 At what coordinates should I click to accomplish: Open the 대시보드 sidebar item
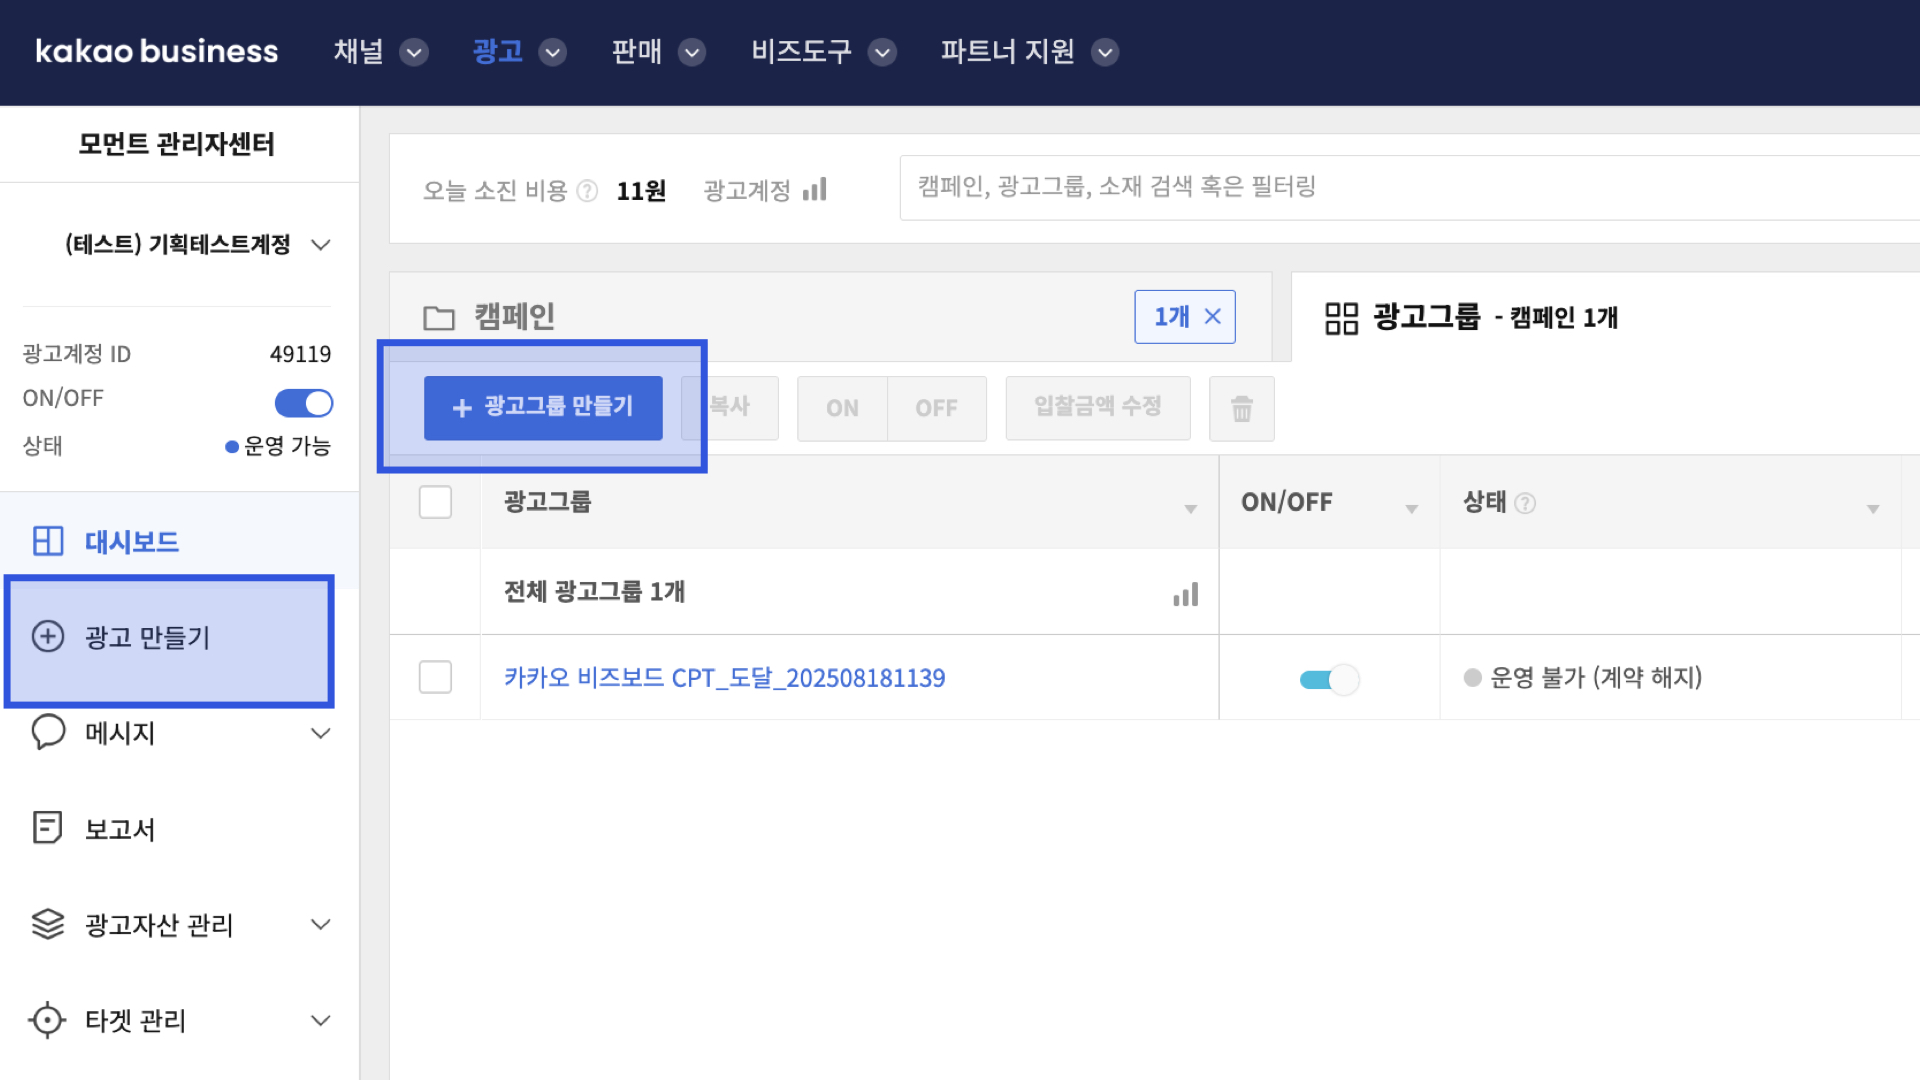pos(130,541)
